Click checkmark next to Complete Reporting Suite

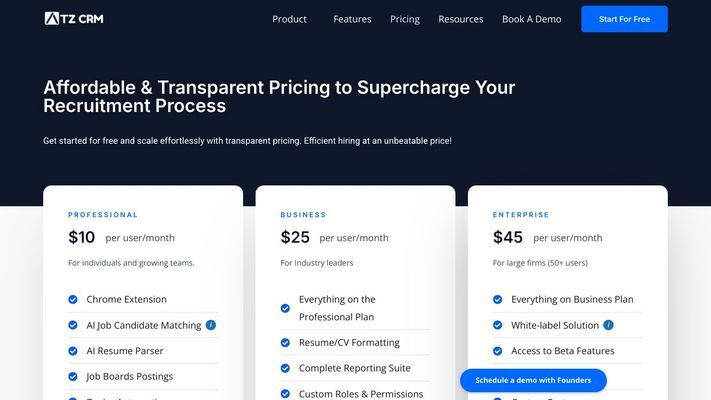pos(285,368)
